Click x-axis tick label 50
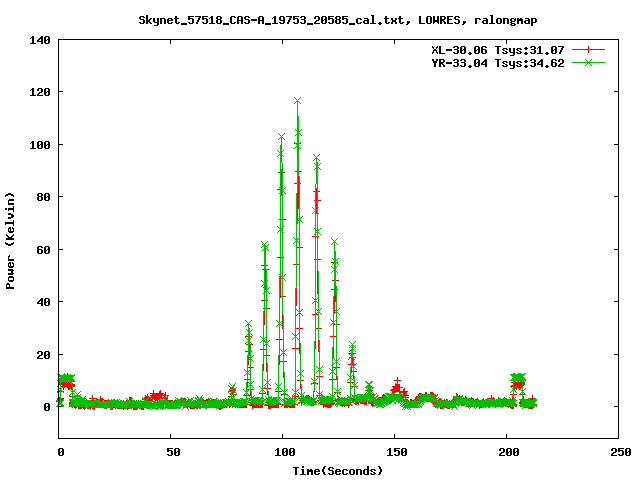Image resolution: width=640 pixels, height=480 pixels. [173, 452]
